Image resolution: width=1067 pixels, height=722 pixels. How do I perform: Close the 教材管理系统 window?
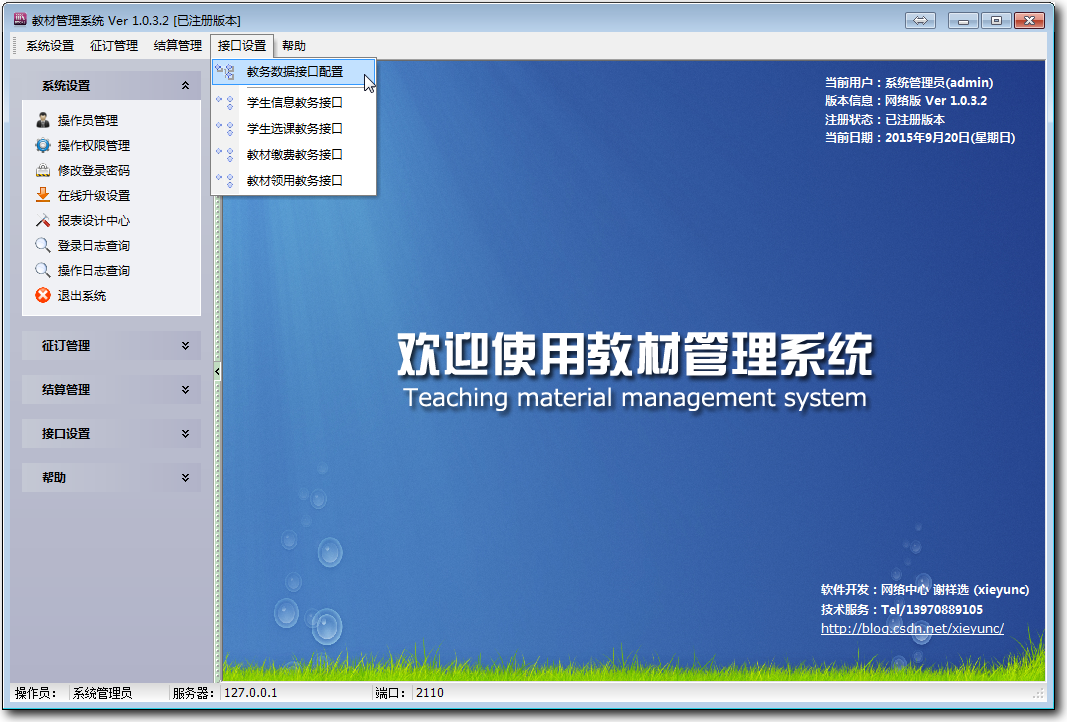tap(1030, 20)
